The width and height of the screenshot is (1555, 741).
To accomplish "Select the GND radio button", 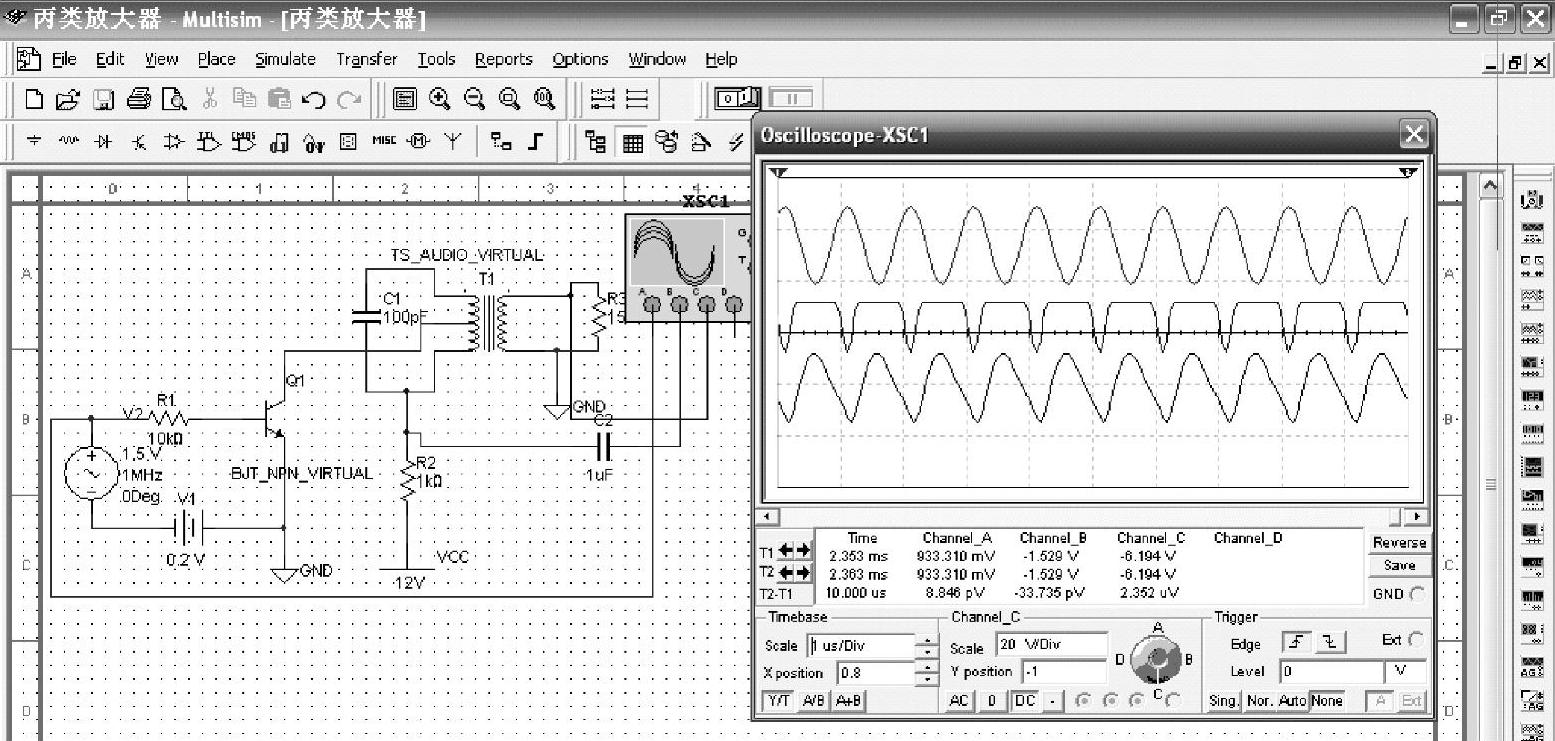I will point(1415,594).
